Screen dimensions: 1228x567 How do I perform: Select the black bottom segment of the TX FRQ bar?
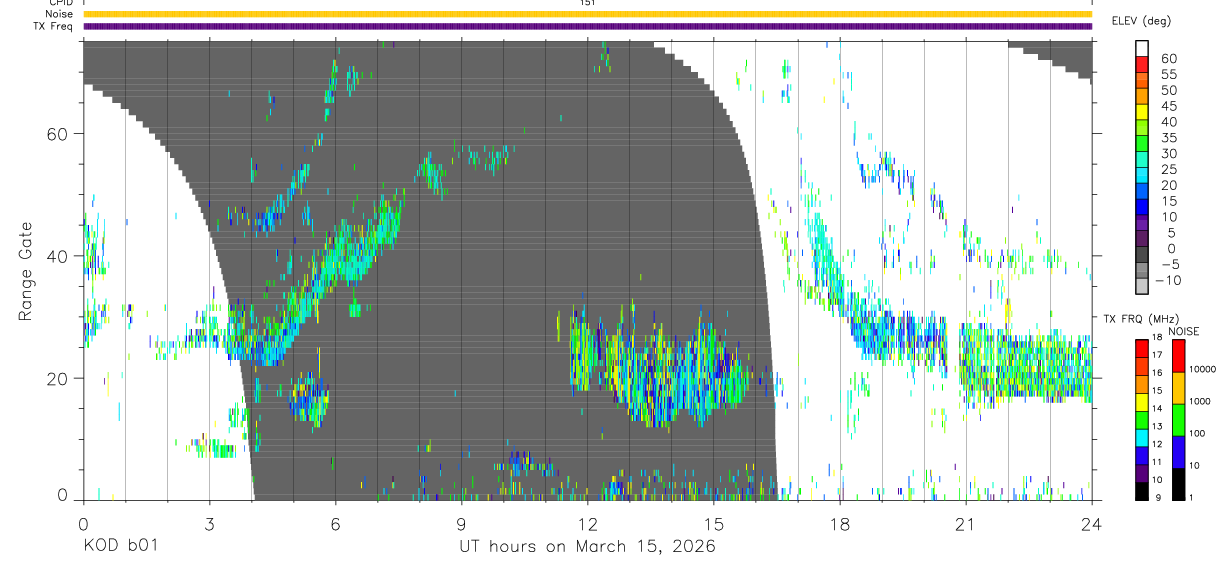[x=1142, y=490]
